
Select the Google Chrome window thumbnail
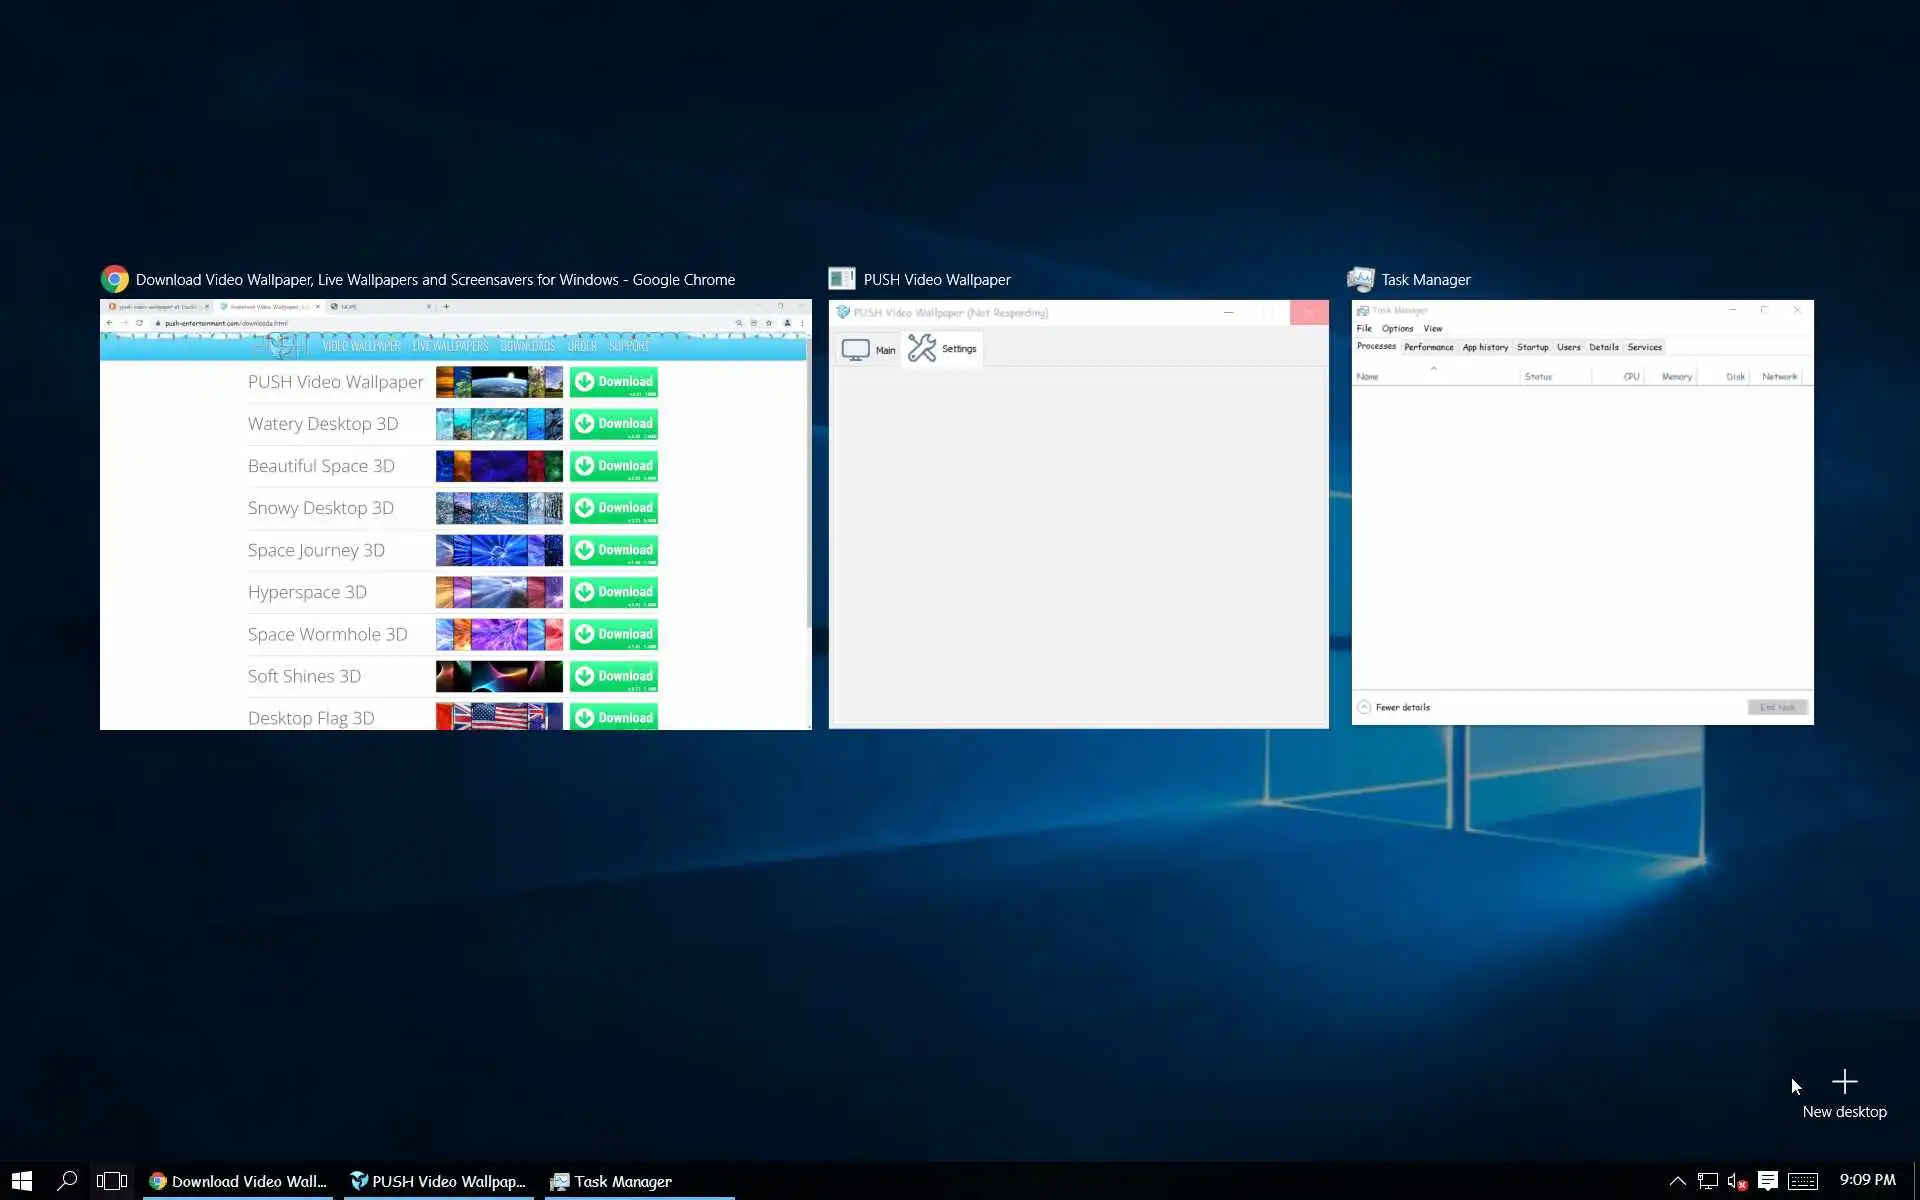[x=455, y=514]
